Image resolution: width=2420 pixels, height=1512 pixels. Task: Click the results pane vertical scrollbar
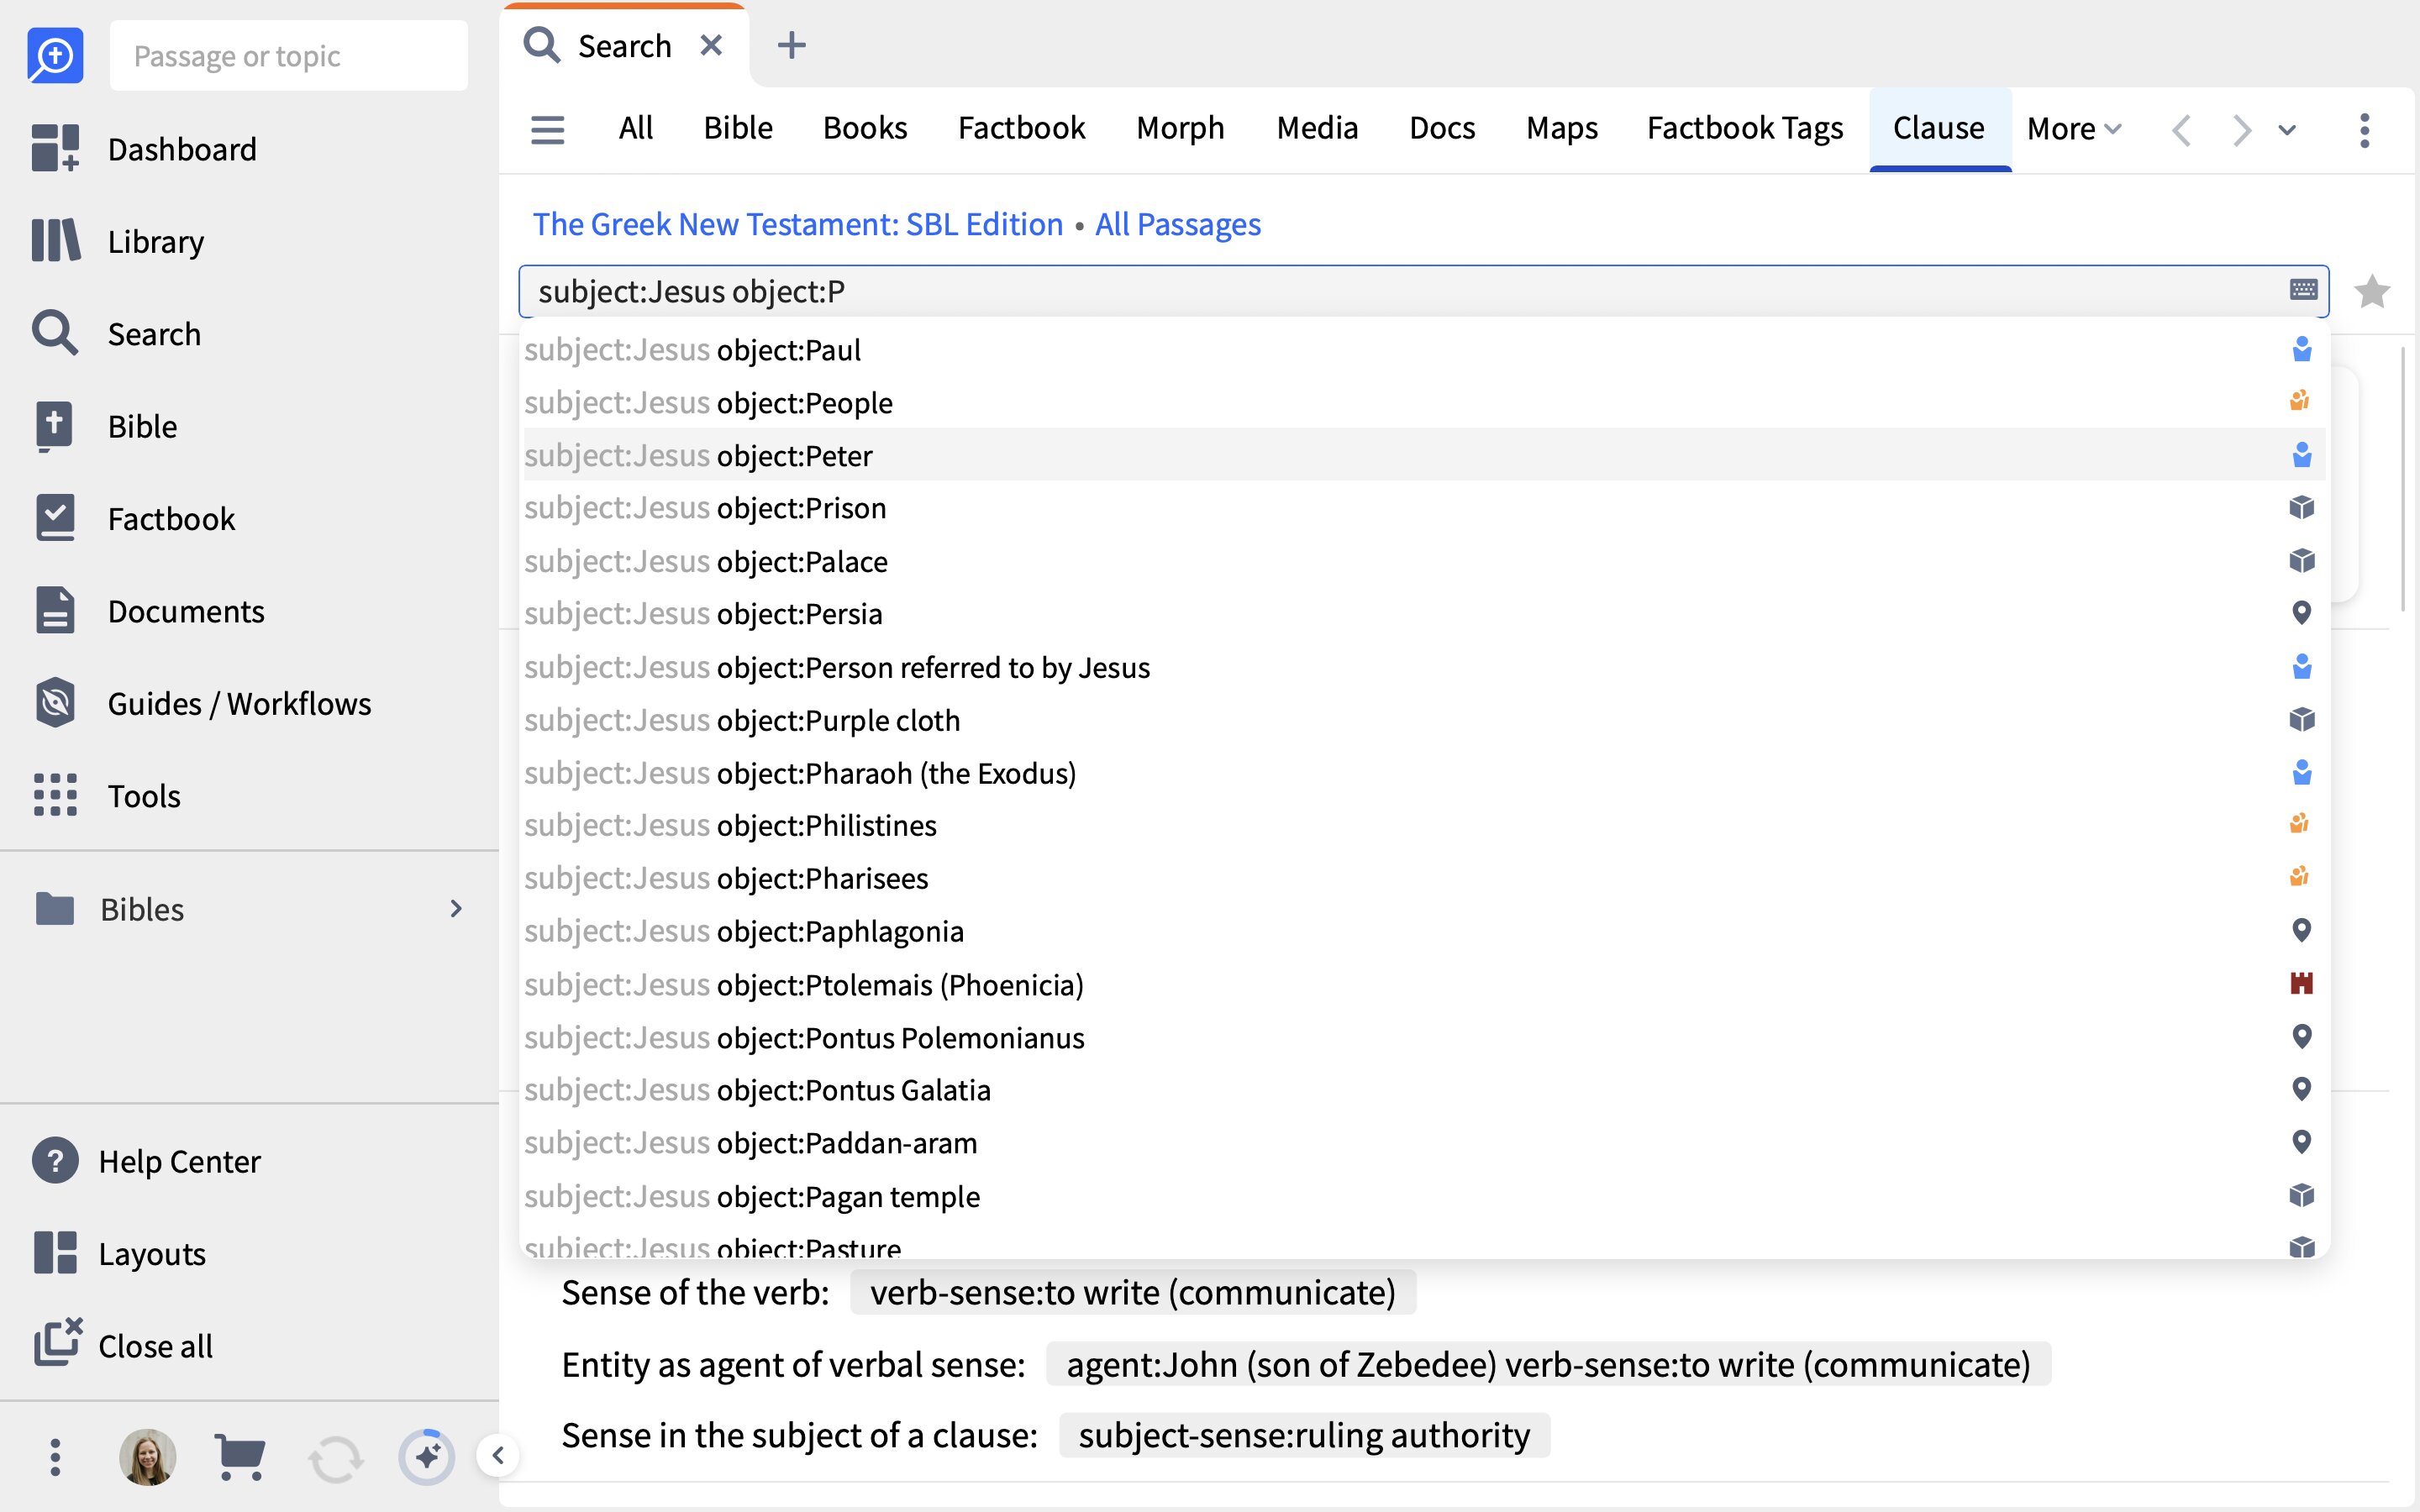tap(2404, 480)
